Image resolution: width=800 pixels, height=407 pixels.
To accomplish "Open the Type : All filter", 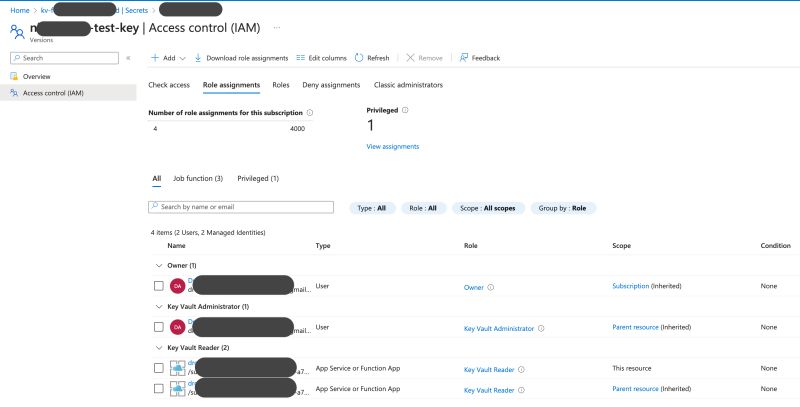I will coord(372,208).
